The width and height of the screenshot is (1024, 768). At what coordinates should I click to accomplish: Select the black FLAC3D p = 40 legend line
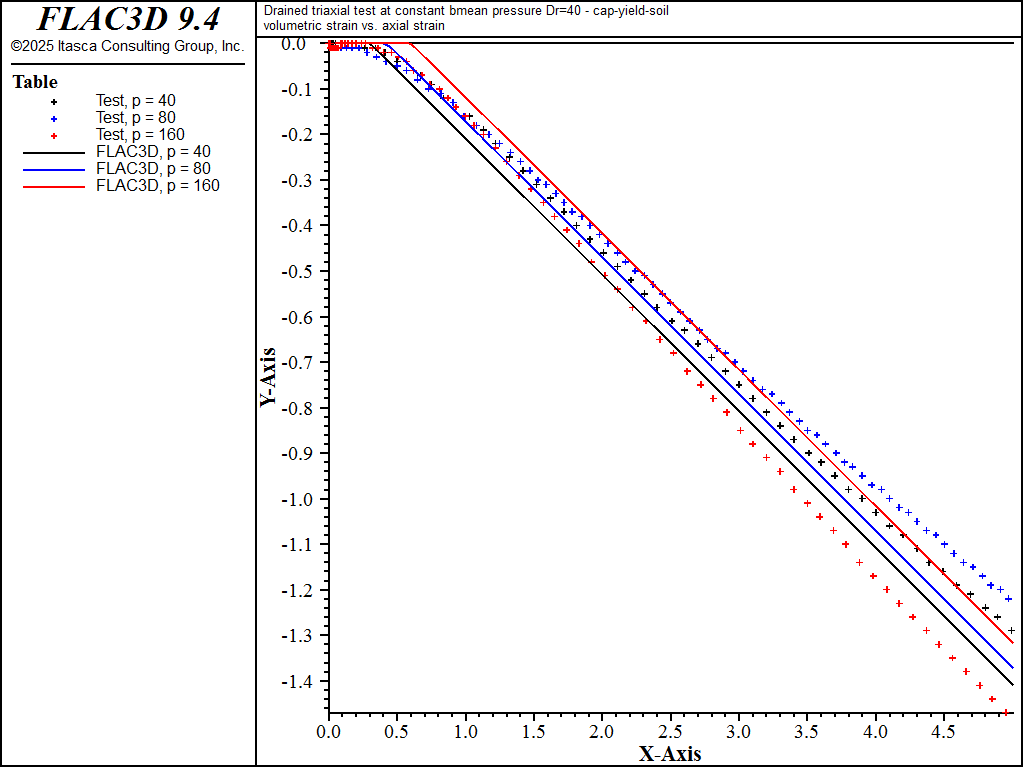point(54,152)
